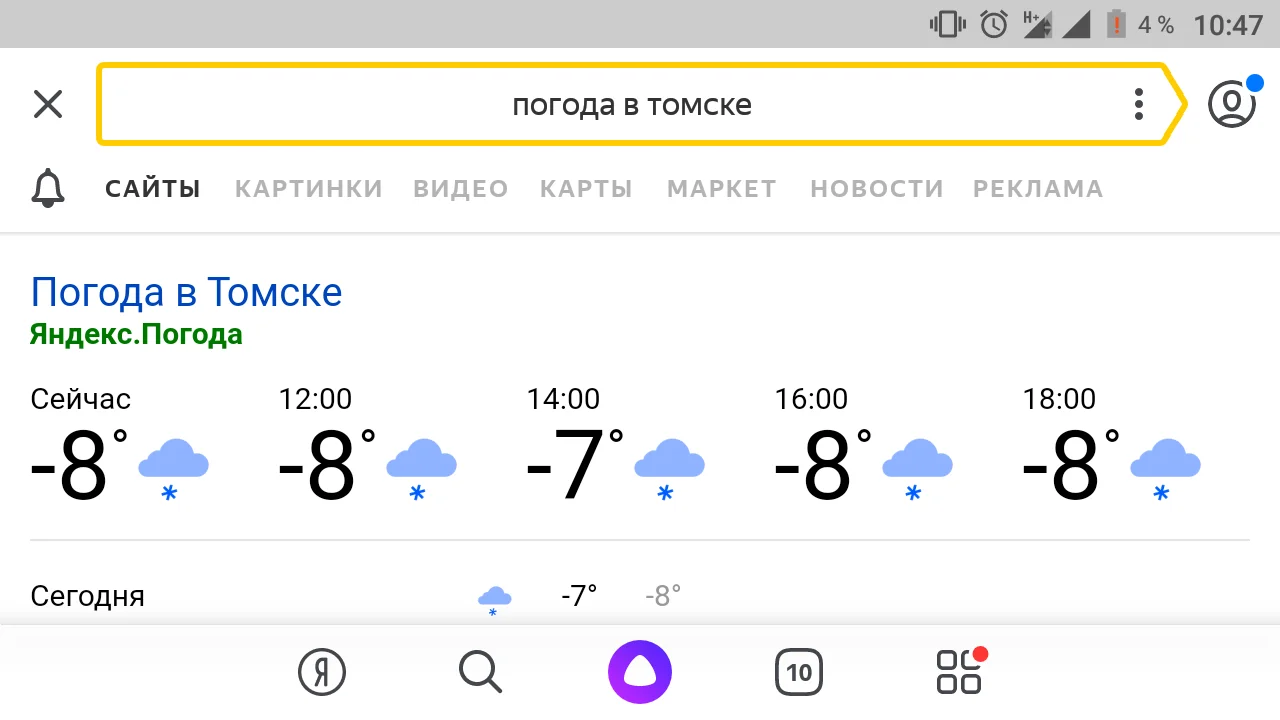The width and height of the screenshot is (1280, 720).
Task: Select the МАРКЕТ tab
Action: (x=721, y=188)
